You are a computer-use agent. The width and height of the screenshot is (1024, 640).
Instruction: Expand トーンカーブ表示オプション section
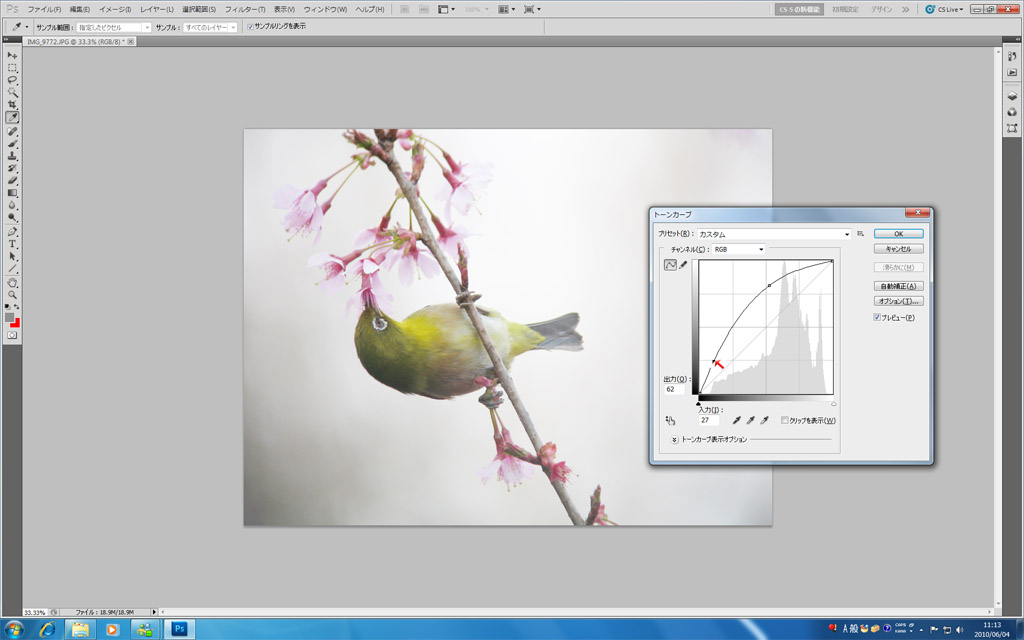(674, 439)
